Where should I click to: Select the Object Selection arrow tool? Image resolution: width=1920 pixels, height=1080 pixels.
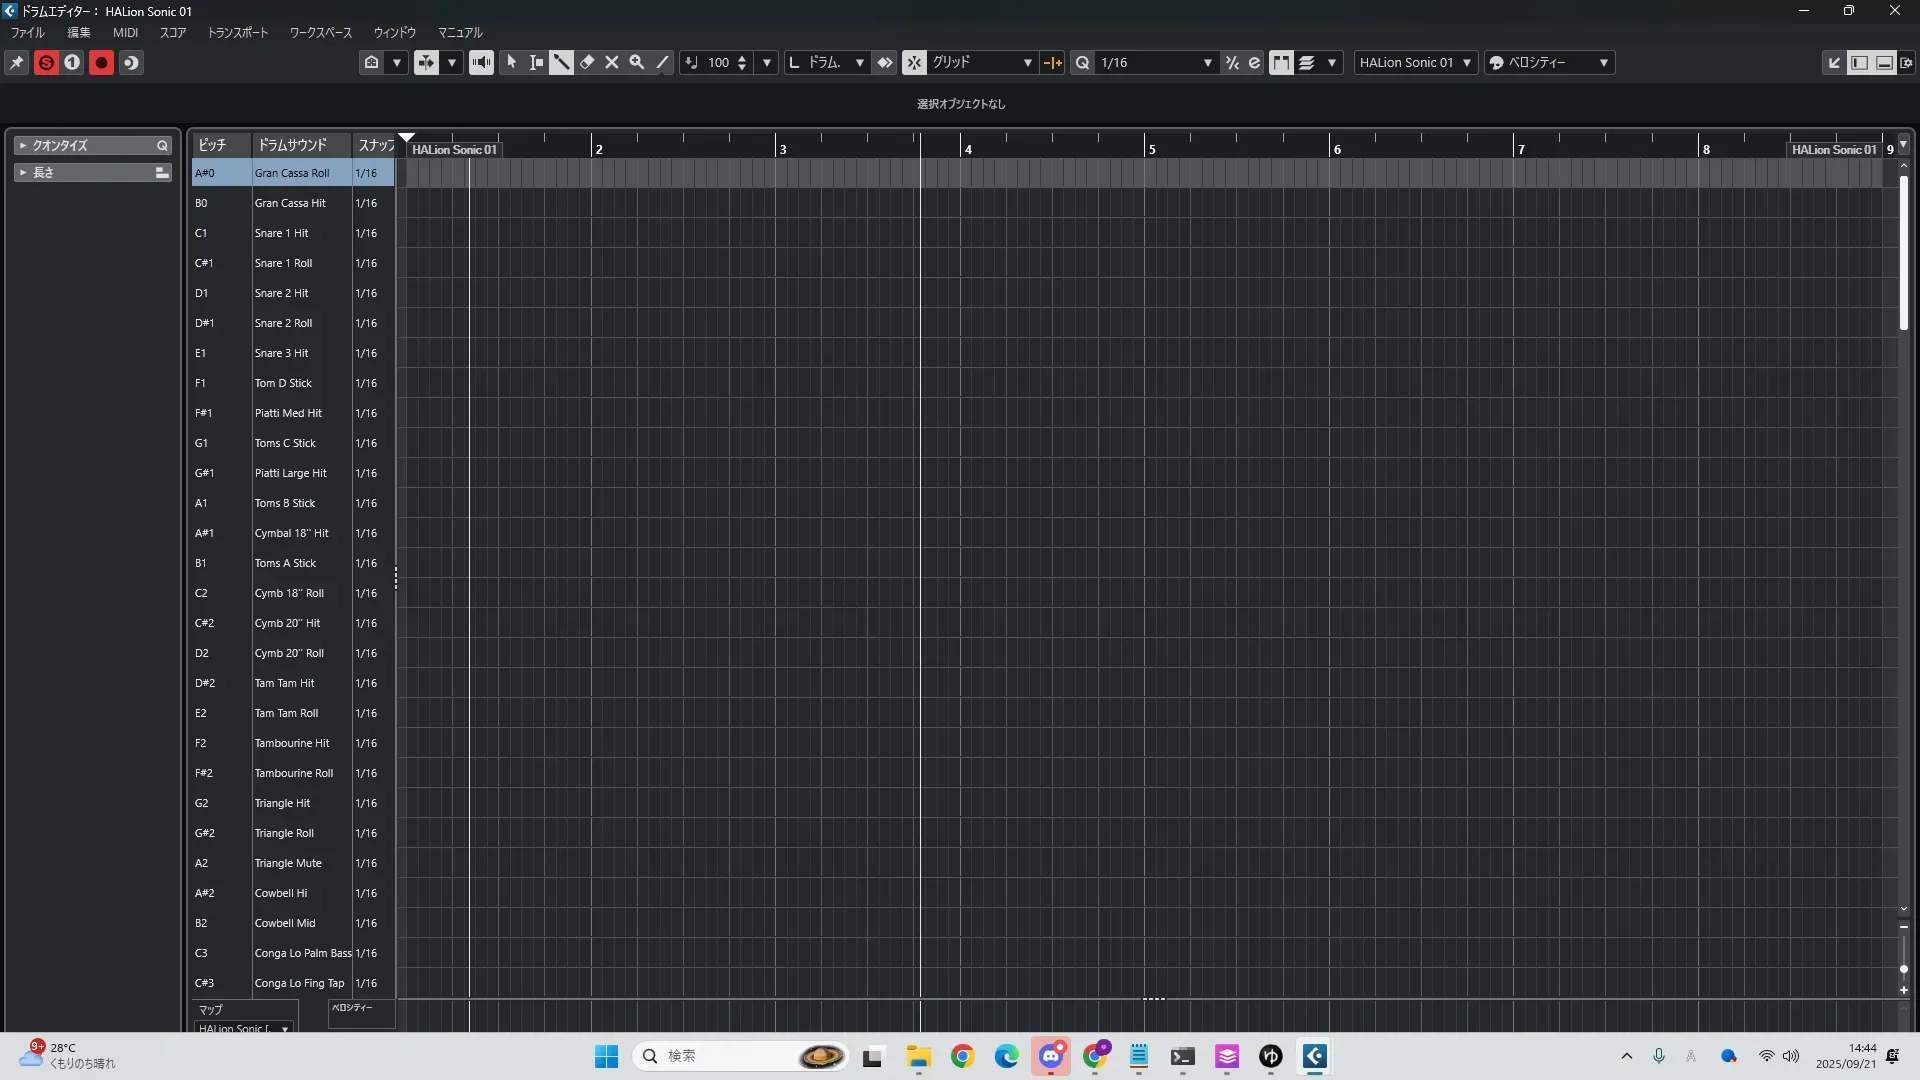[511, 62]
